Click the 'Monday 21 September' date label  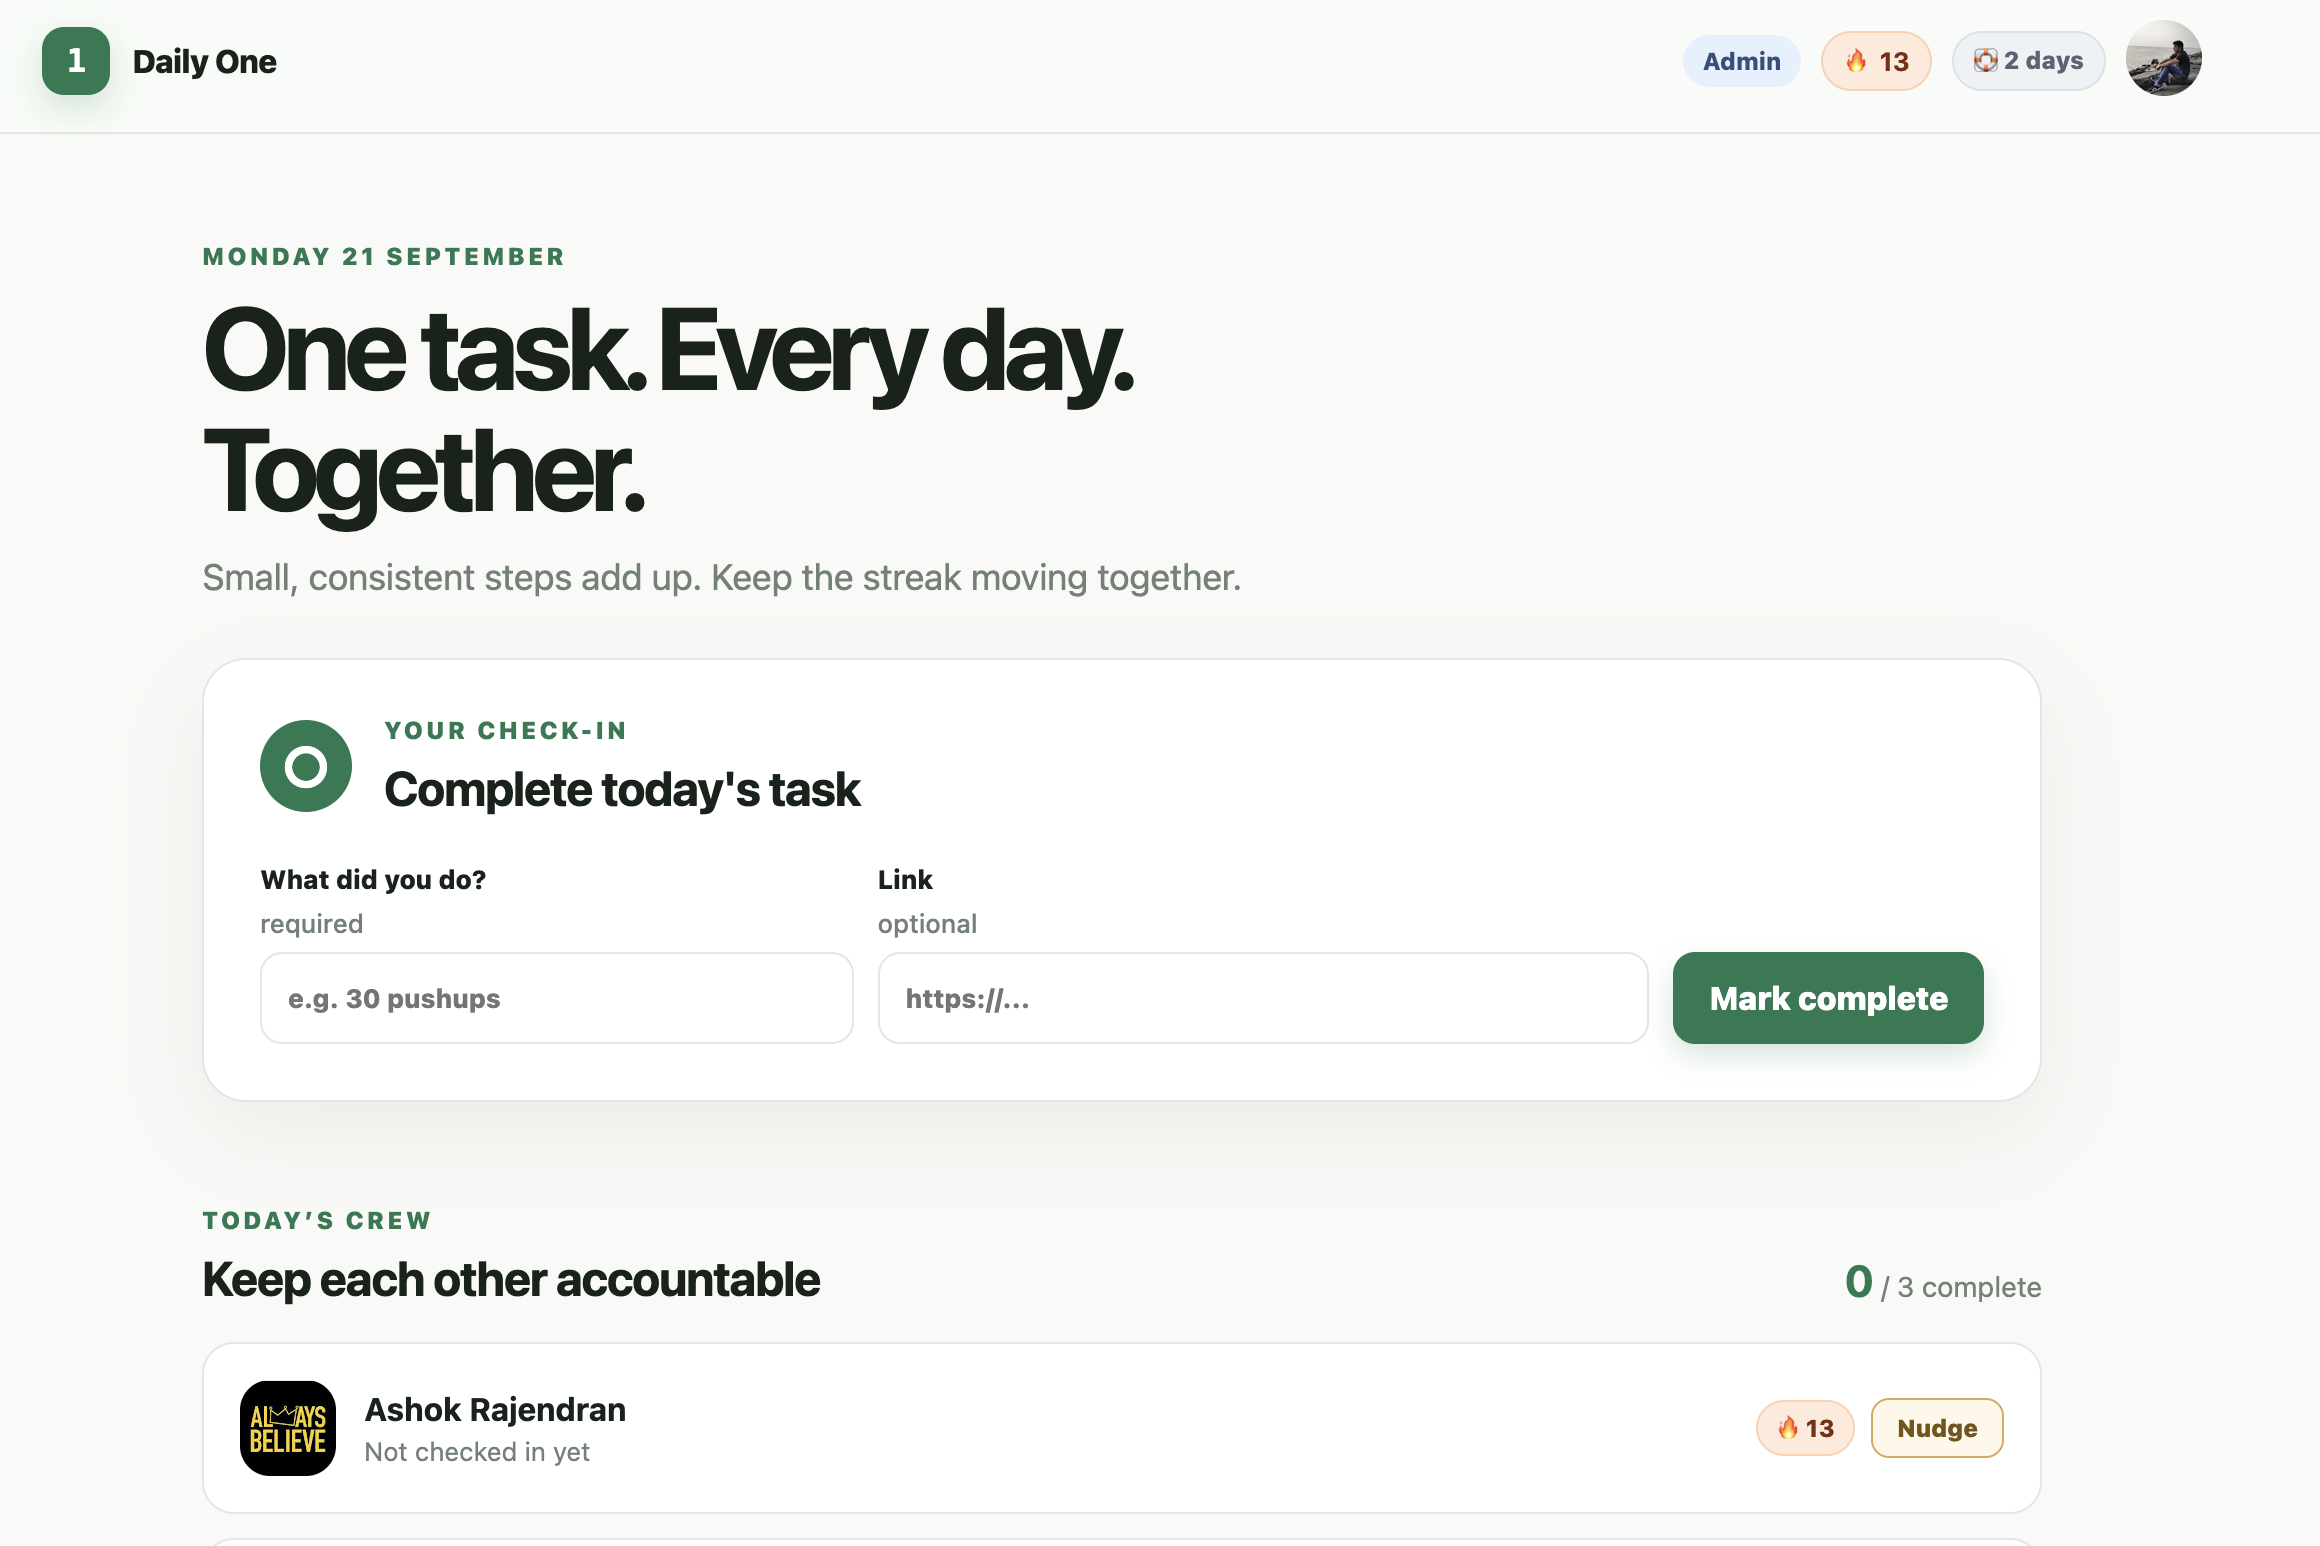[384, 257]
